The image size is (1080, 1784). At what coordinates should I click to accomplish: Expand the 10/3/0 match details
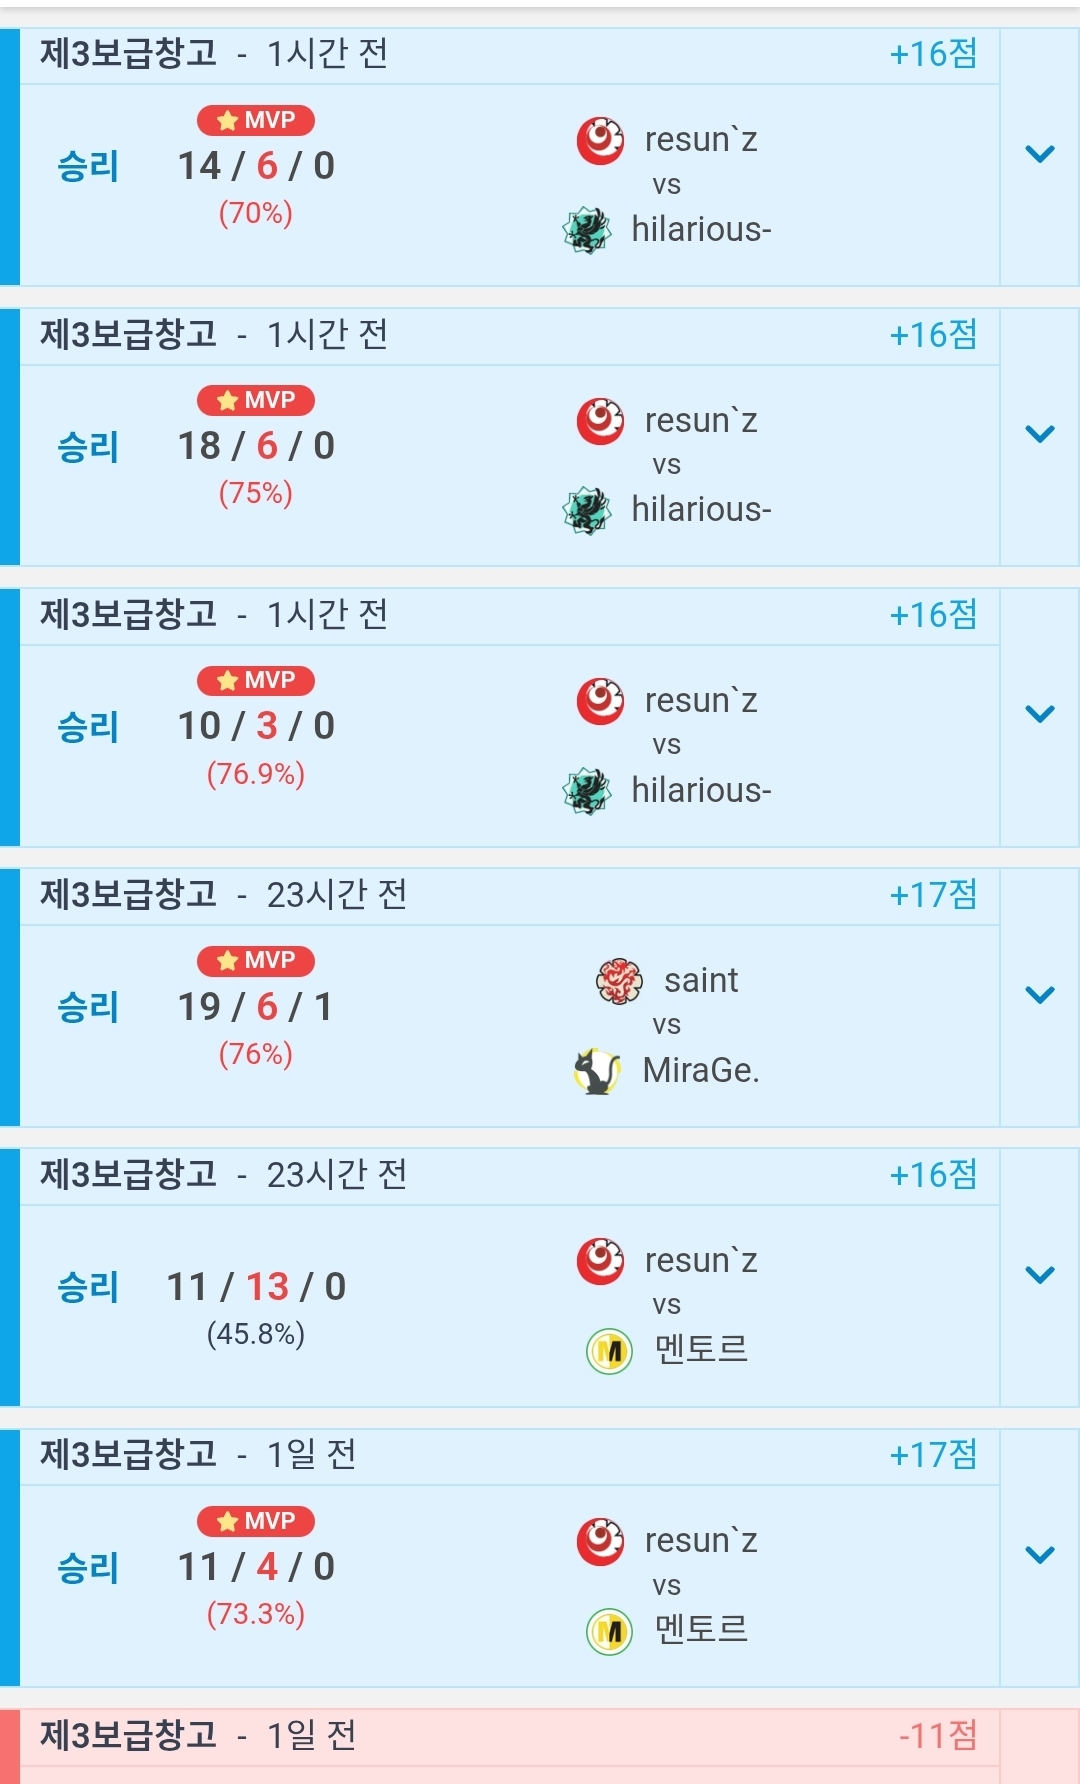point(1040,714)
